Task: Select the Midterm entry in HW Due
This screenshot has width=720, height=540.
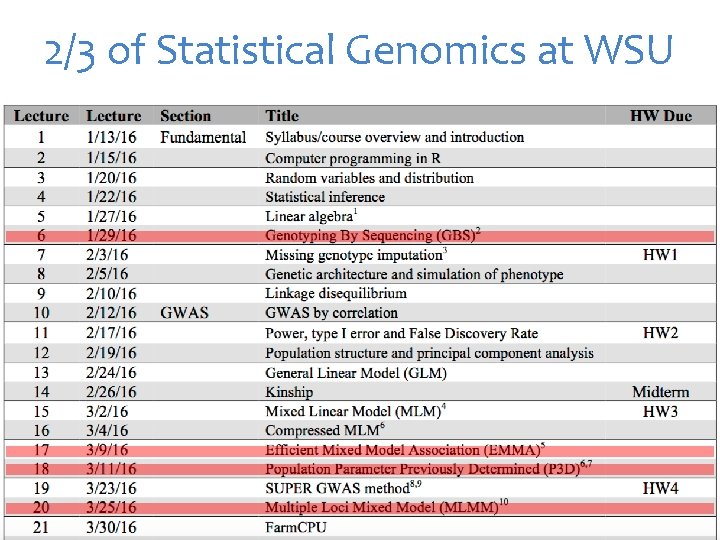Action: 661,391
